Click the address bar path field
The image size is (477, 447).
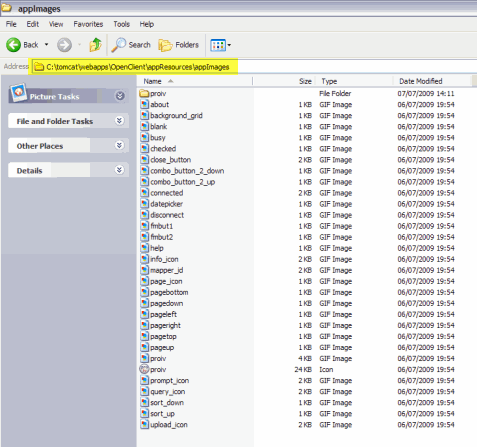pyautogui.click(x=135, y=67)
